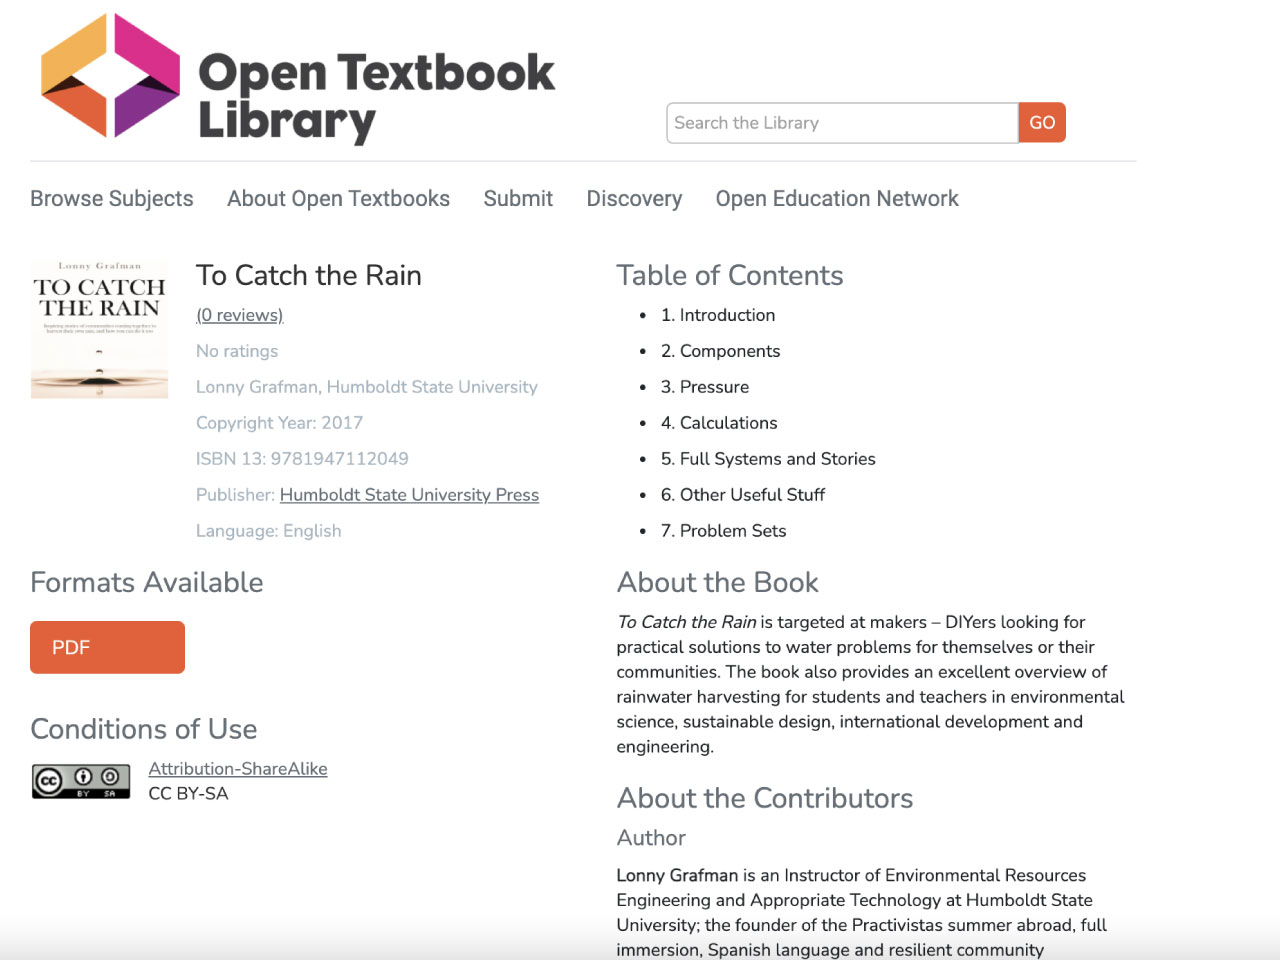Image resolution: width=1280 pixels, height=960 pixels.
Task: Open Humboldt State University Press link
Action: (409, 495)
